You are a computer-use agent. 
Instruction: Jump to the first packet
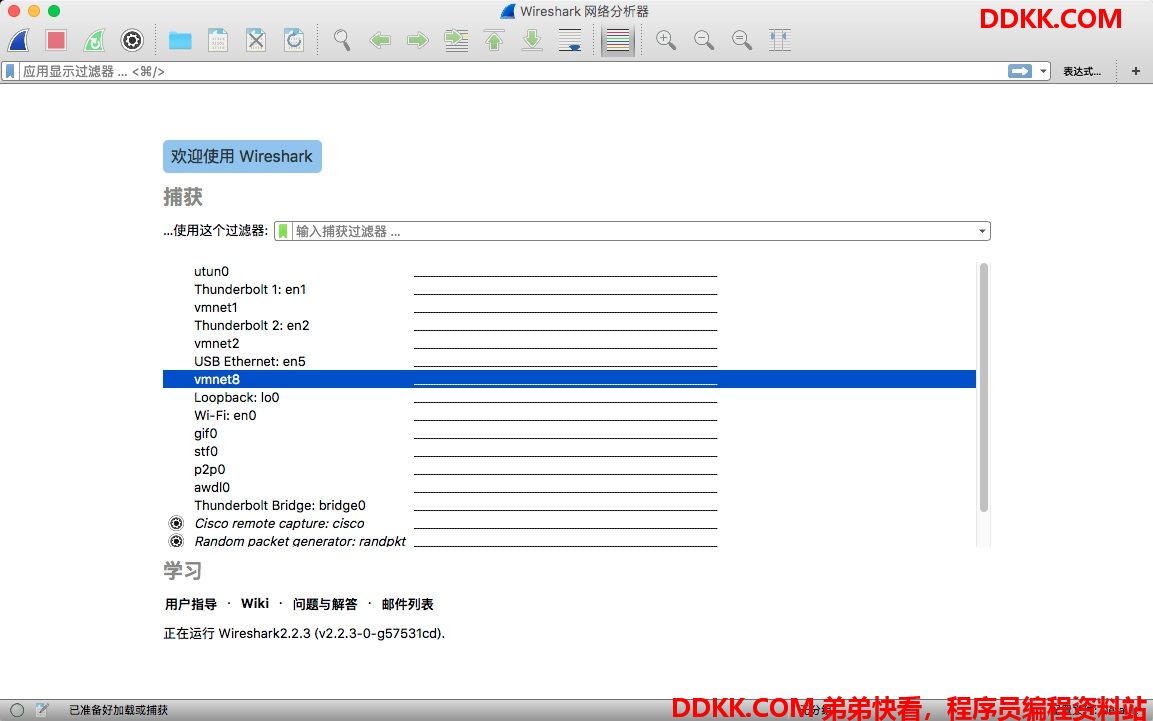coord(494,40)
